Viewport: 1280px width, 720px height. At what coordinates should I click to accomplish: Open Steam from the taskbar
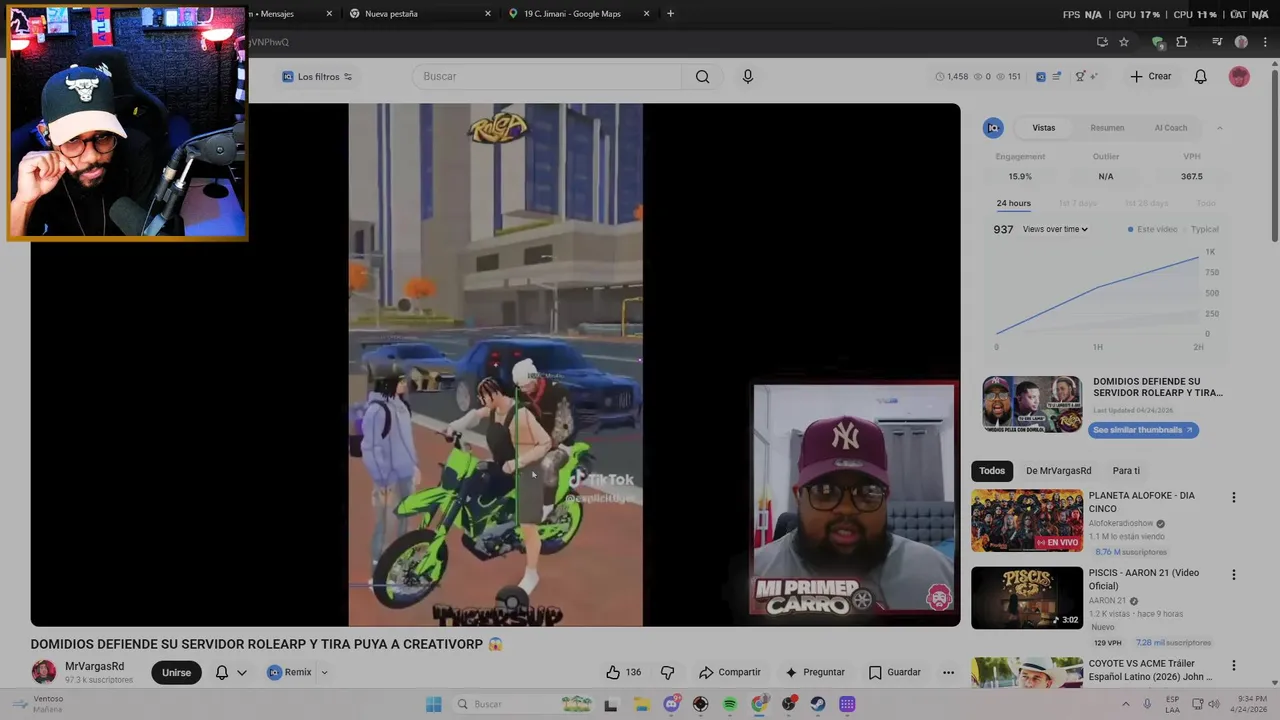pos(818,705)
